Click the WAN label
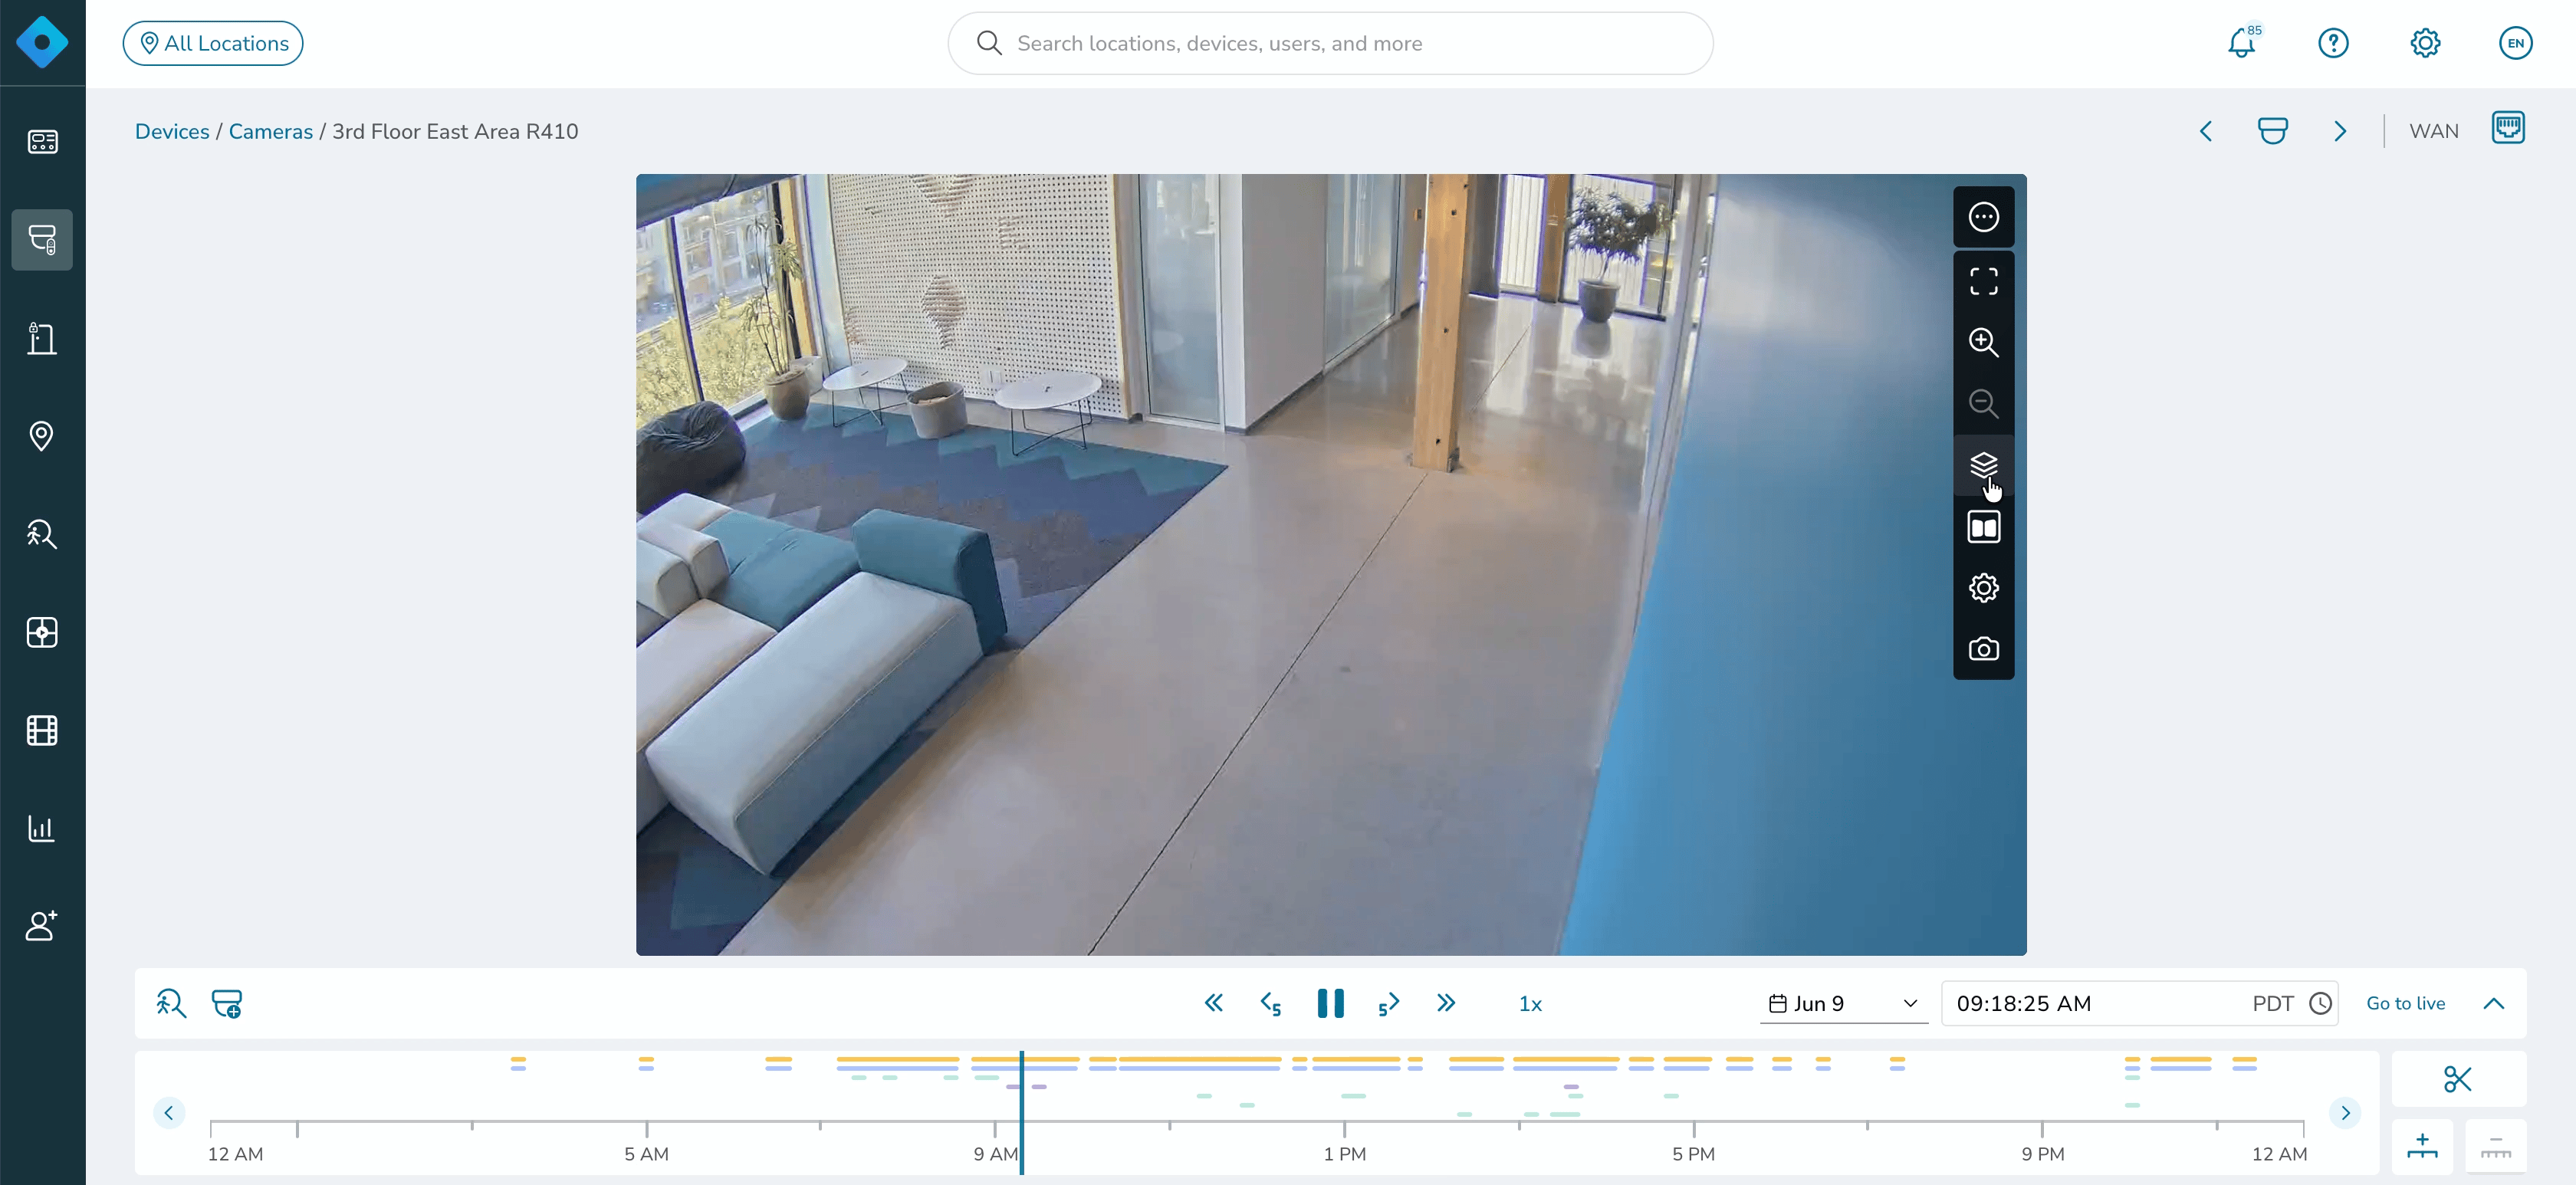Screen dimensions: 2576x1185 tap(2433, 131)
